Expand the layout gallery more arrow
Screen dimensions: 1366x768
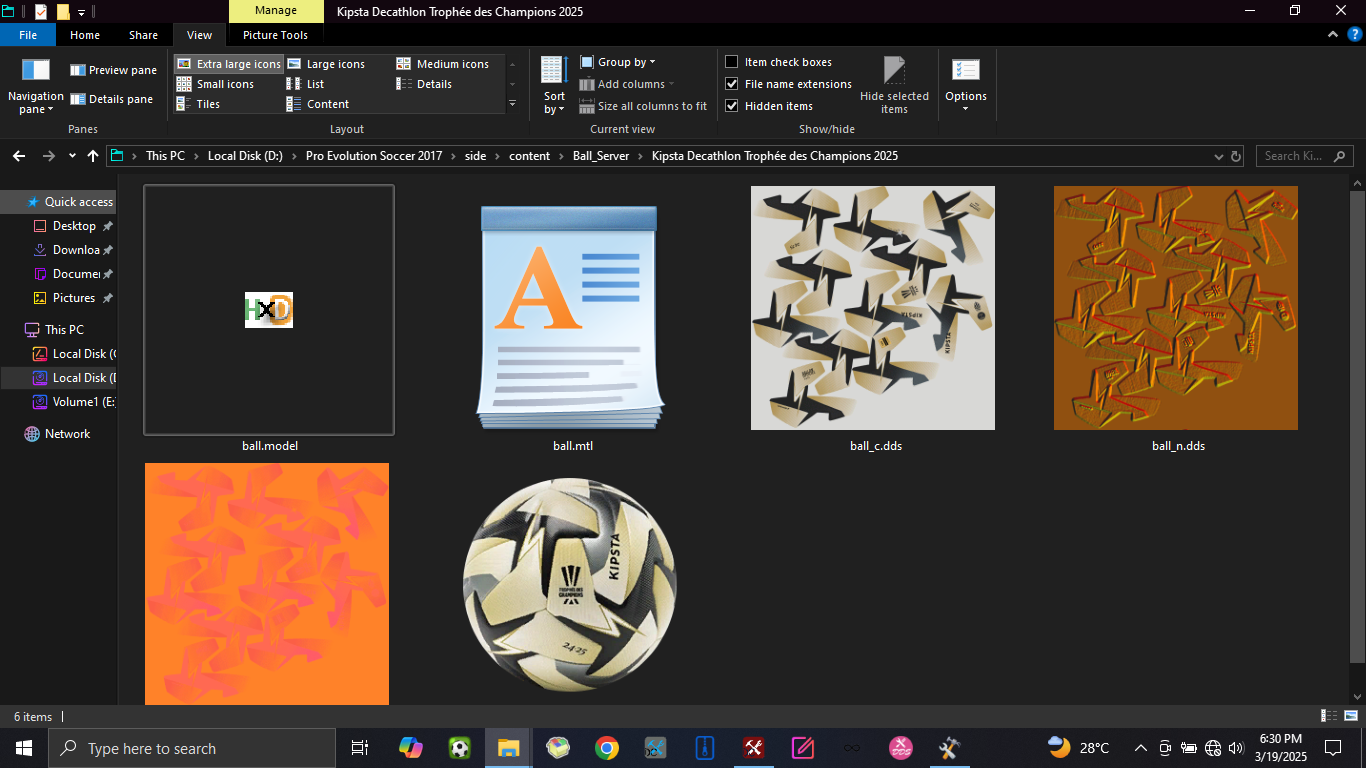(513, 103)
